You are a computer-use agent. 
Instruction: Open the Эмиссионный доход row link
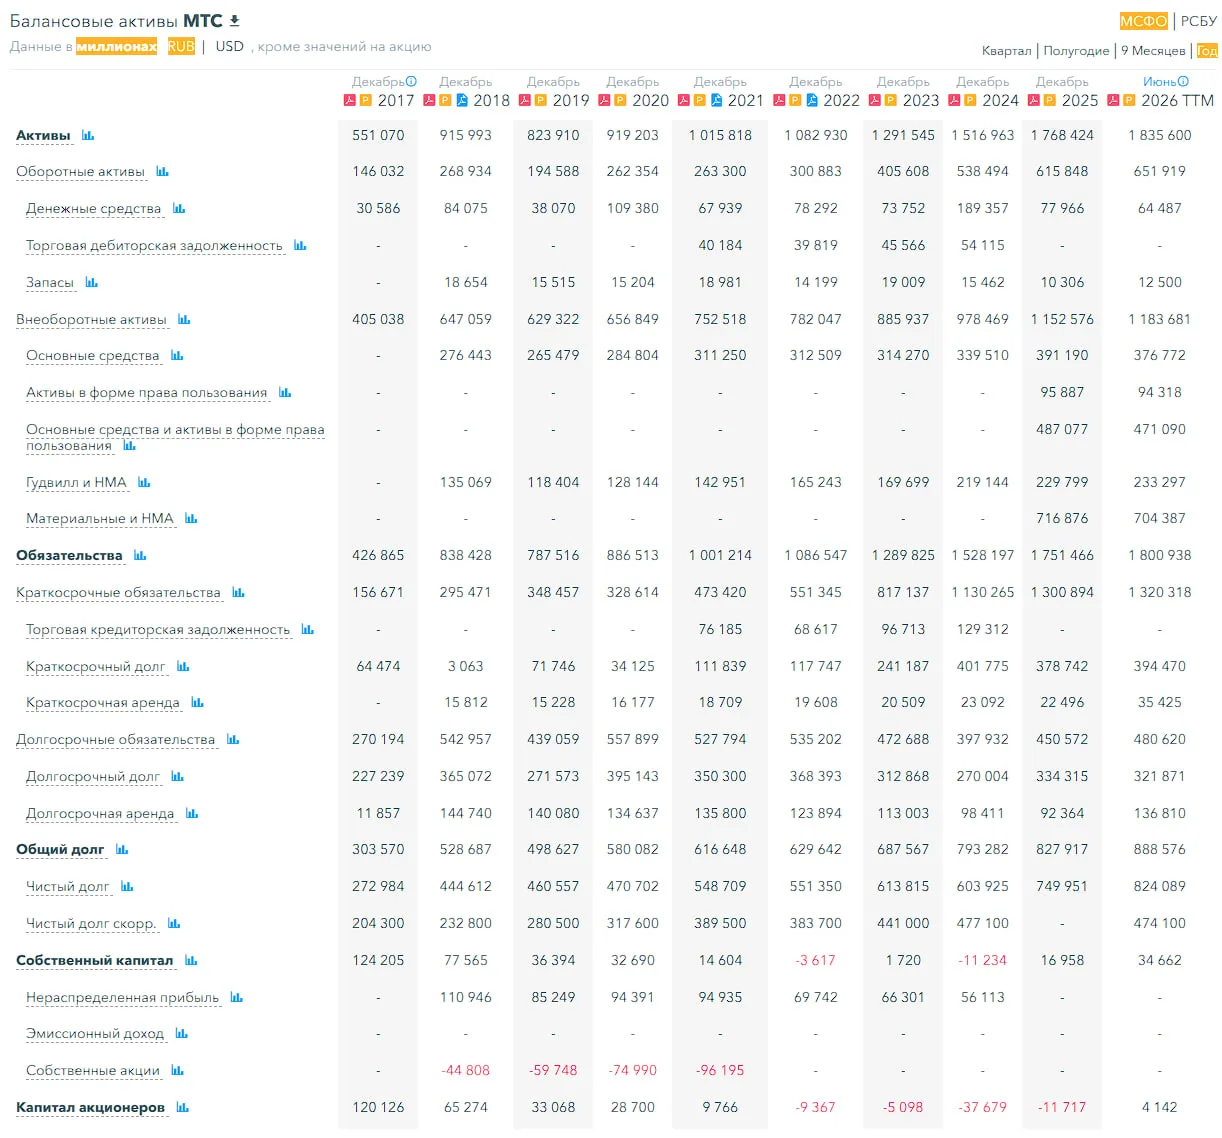pyautogui.click(x=95, y=1034)
